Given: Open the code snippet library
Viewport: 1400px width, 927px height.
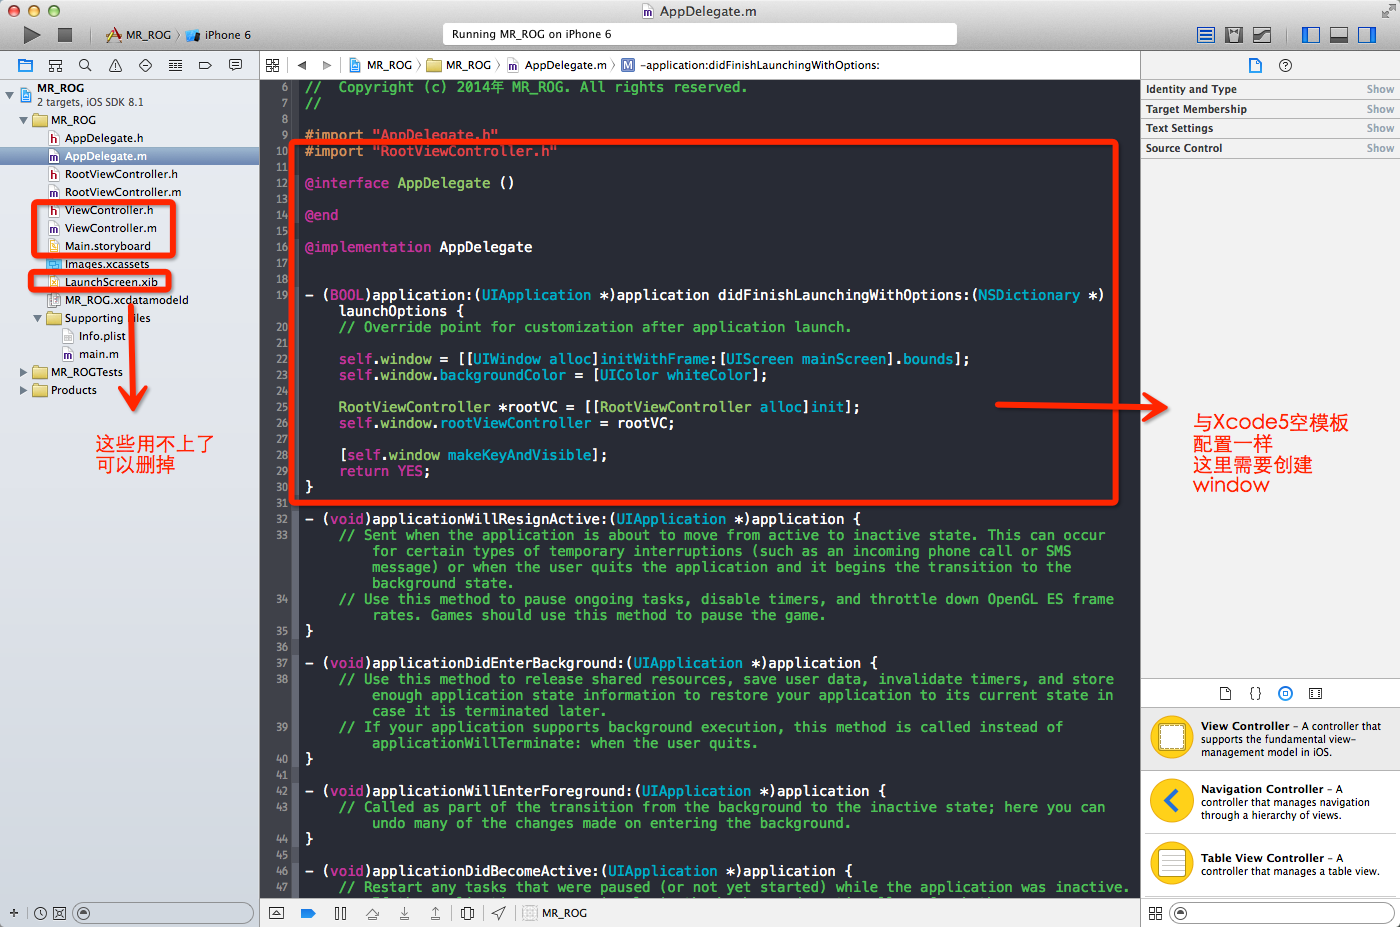Looking at the screenshot, I should 1255,693.
